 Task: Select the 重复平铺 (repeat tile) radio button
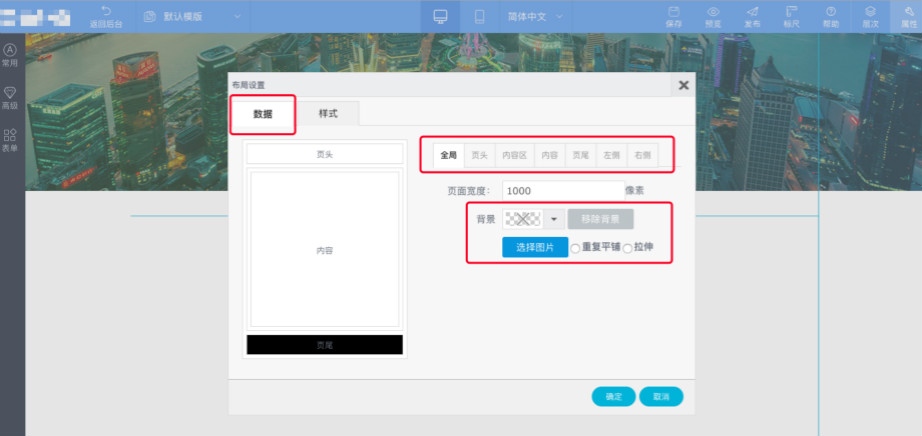pos(575,248)
